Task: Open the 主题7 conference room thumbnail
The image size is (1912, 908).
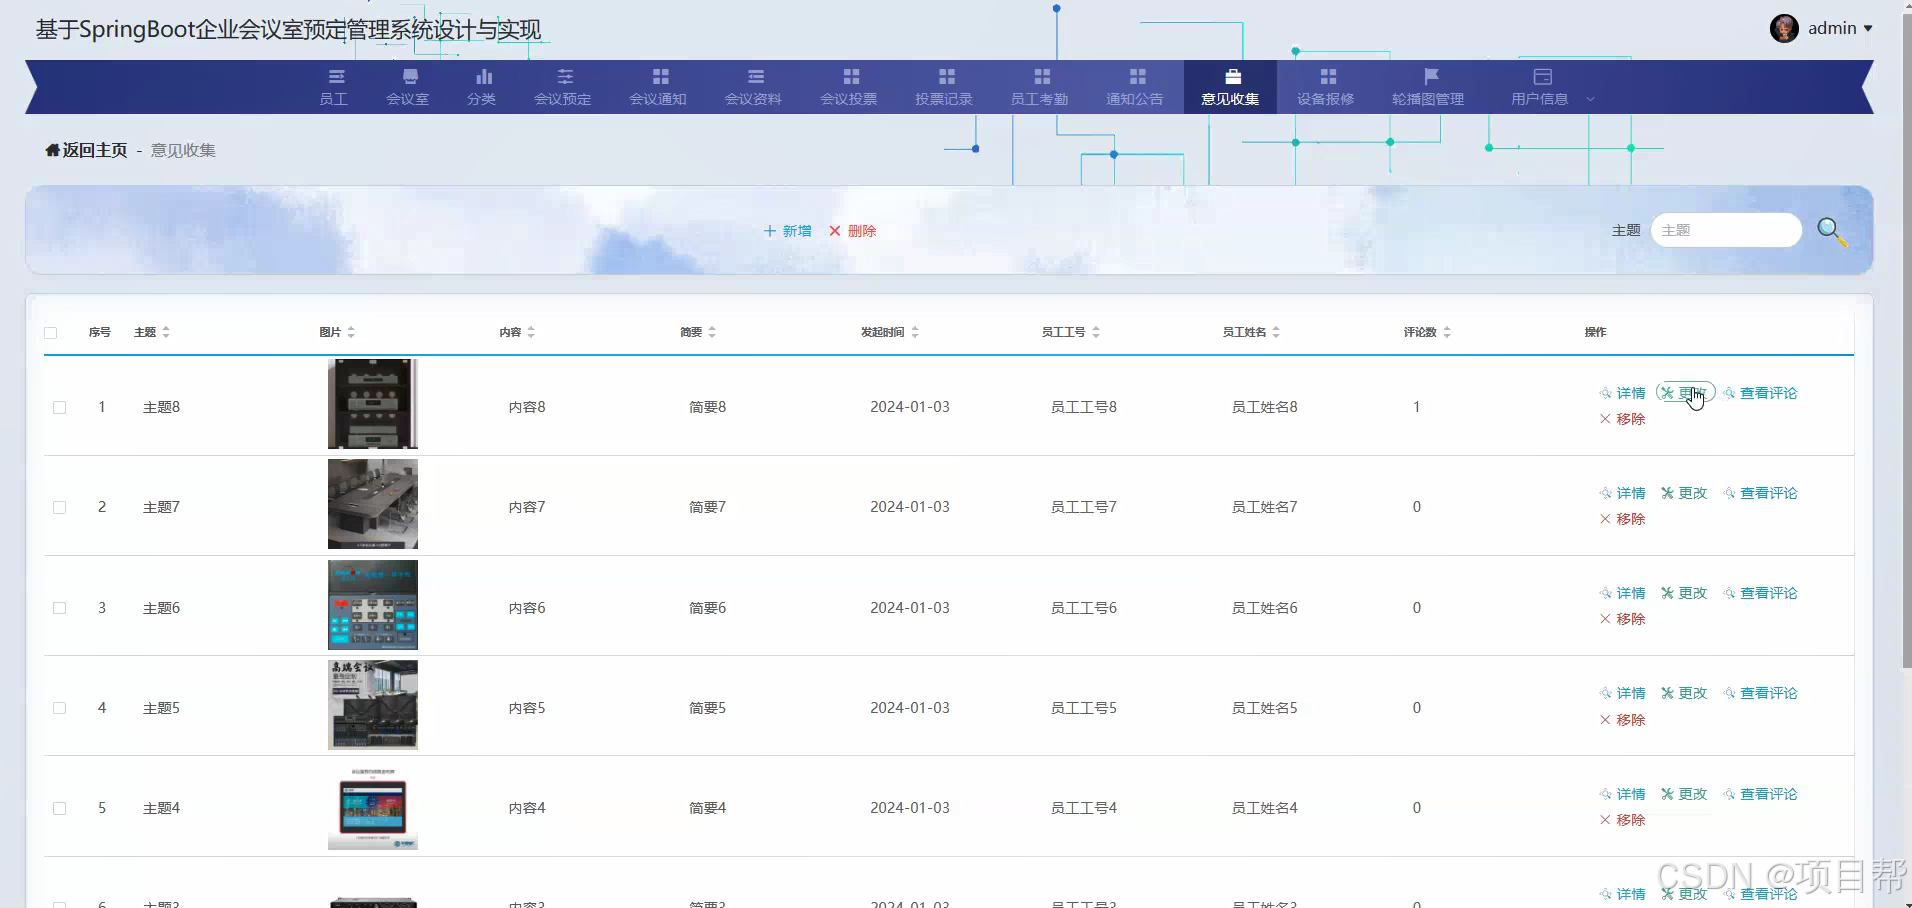Action: click(x=373, y=504)
